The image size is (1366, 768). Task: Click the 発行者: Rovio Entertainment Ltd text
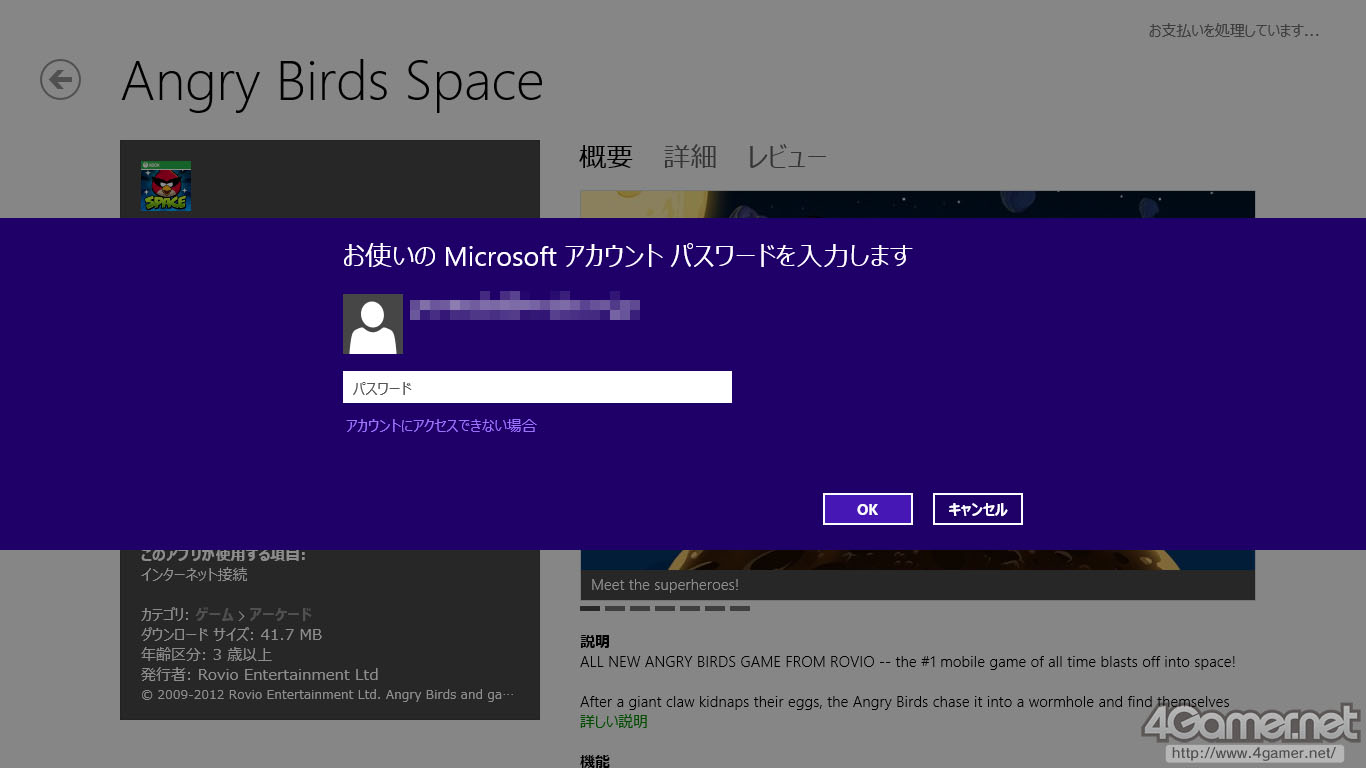(x=260, y=675)
